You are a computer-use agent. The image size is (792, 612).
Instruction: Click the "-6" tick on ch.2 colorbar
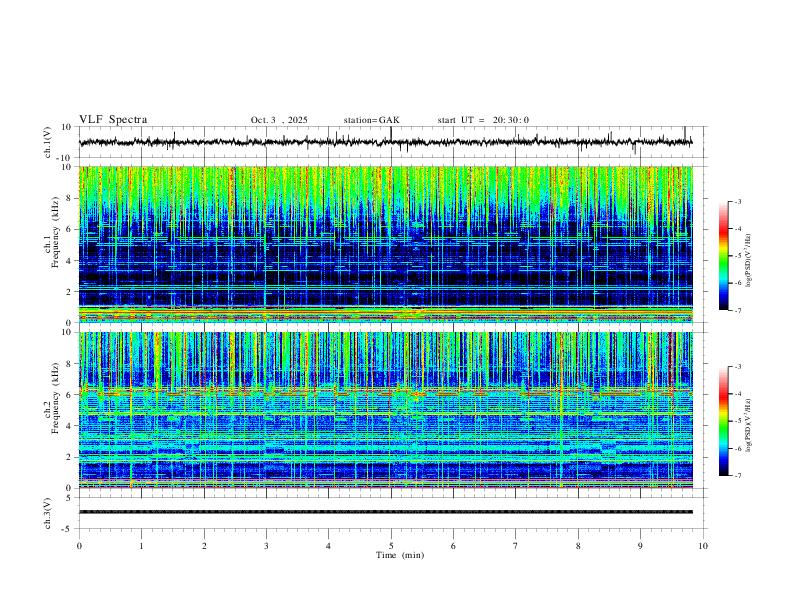coord(738,448)
